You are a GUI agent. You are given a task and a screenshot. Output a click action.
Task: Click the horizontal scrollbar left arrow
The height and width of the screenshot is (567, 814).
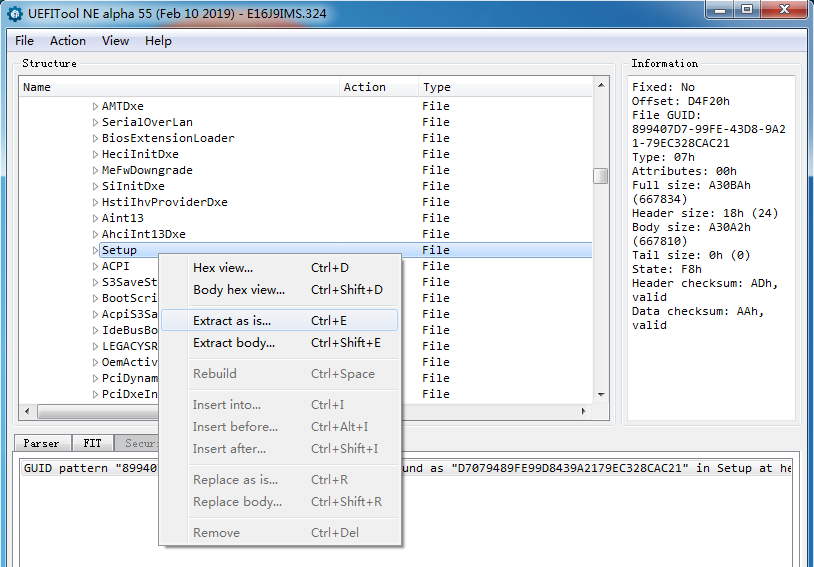click(x=27, y=412)
